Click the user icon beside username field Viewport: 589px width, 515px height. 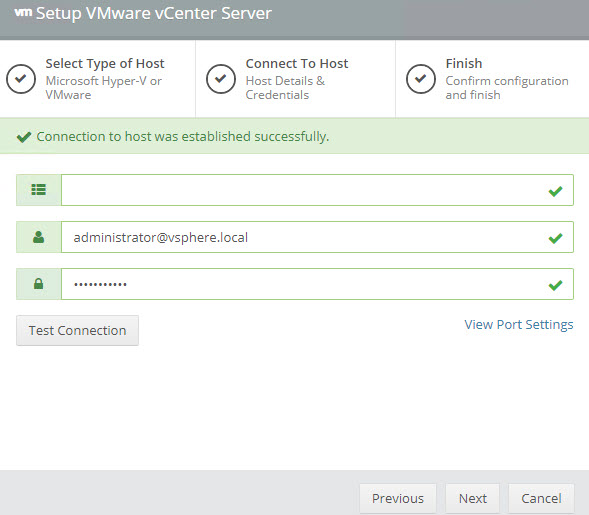38,237
